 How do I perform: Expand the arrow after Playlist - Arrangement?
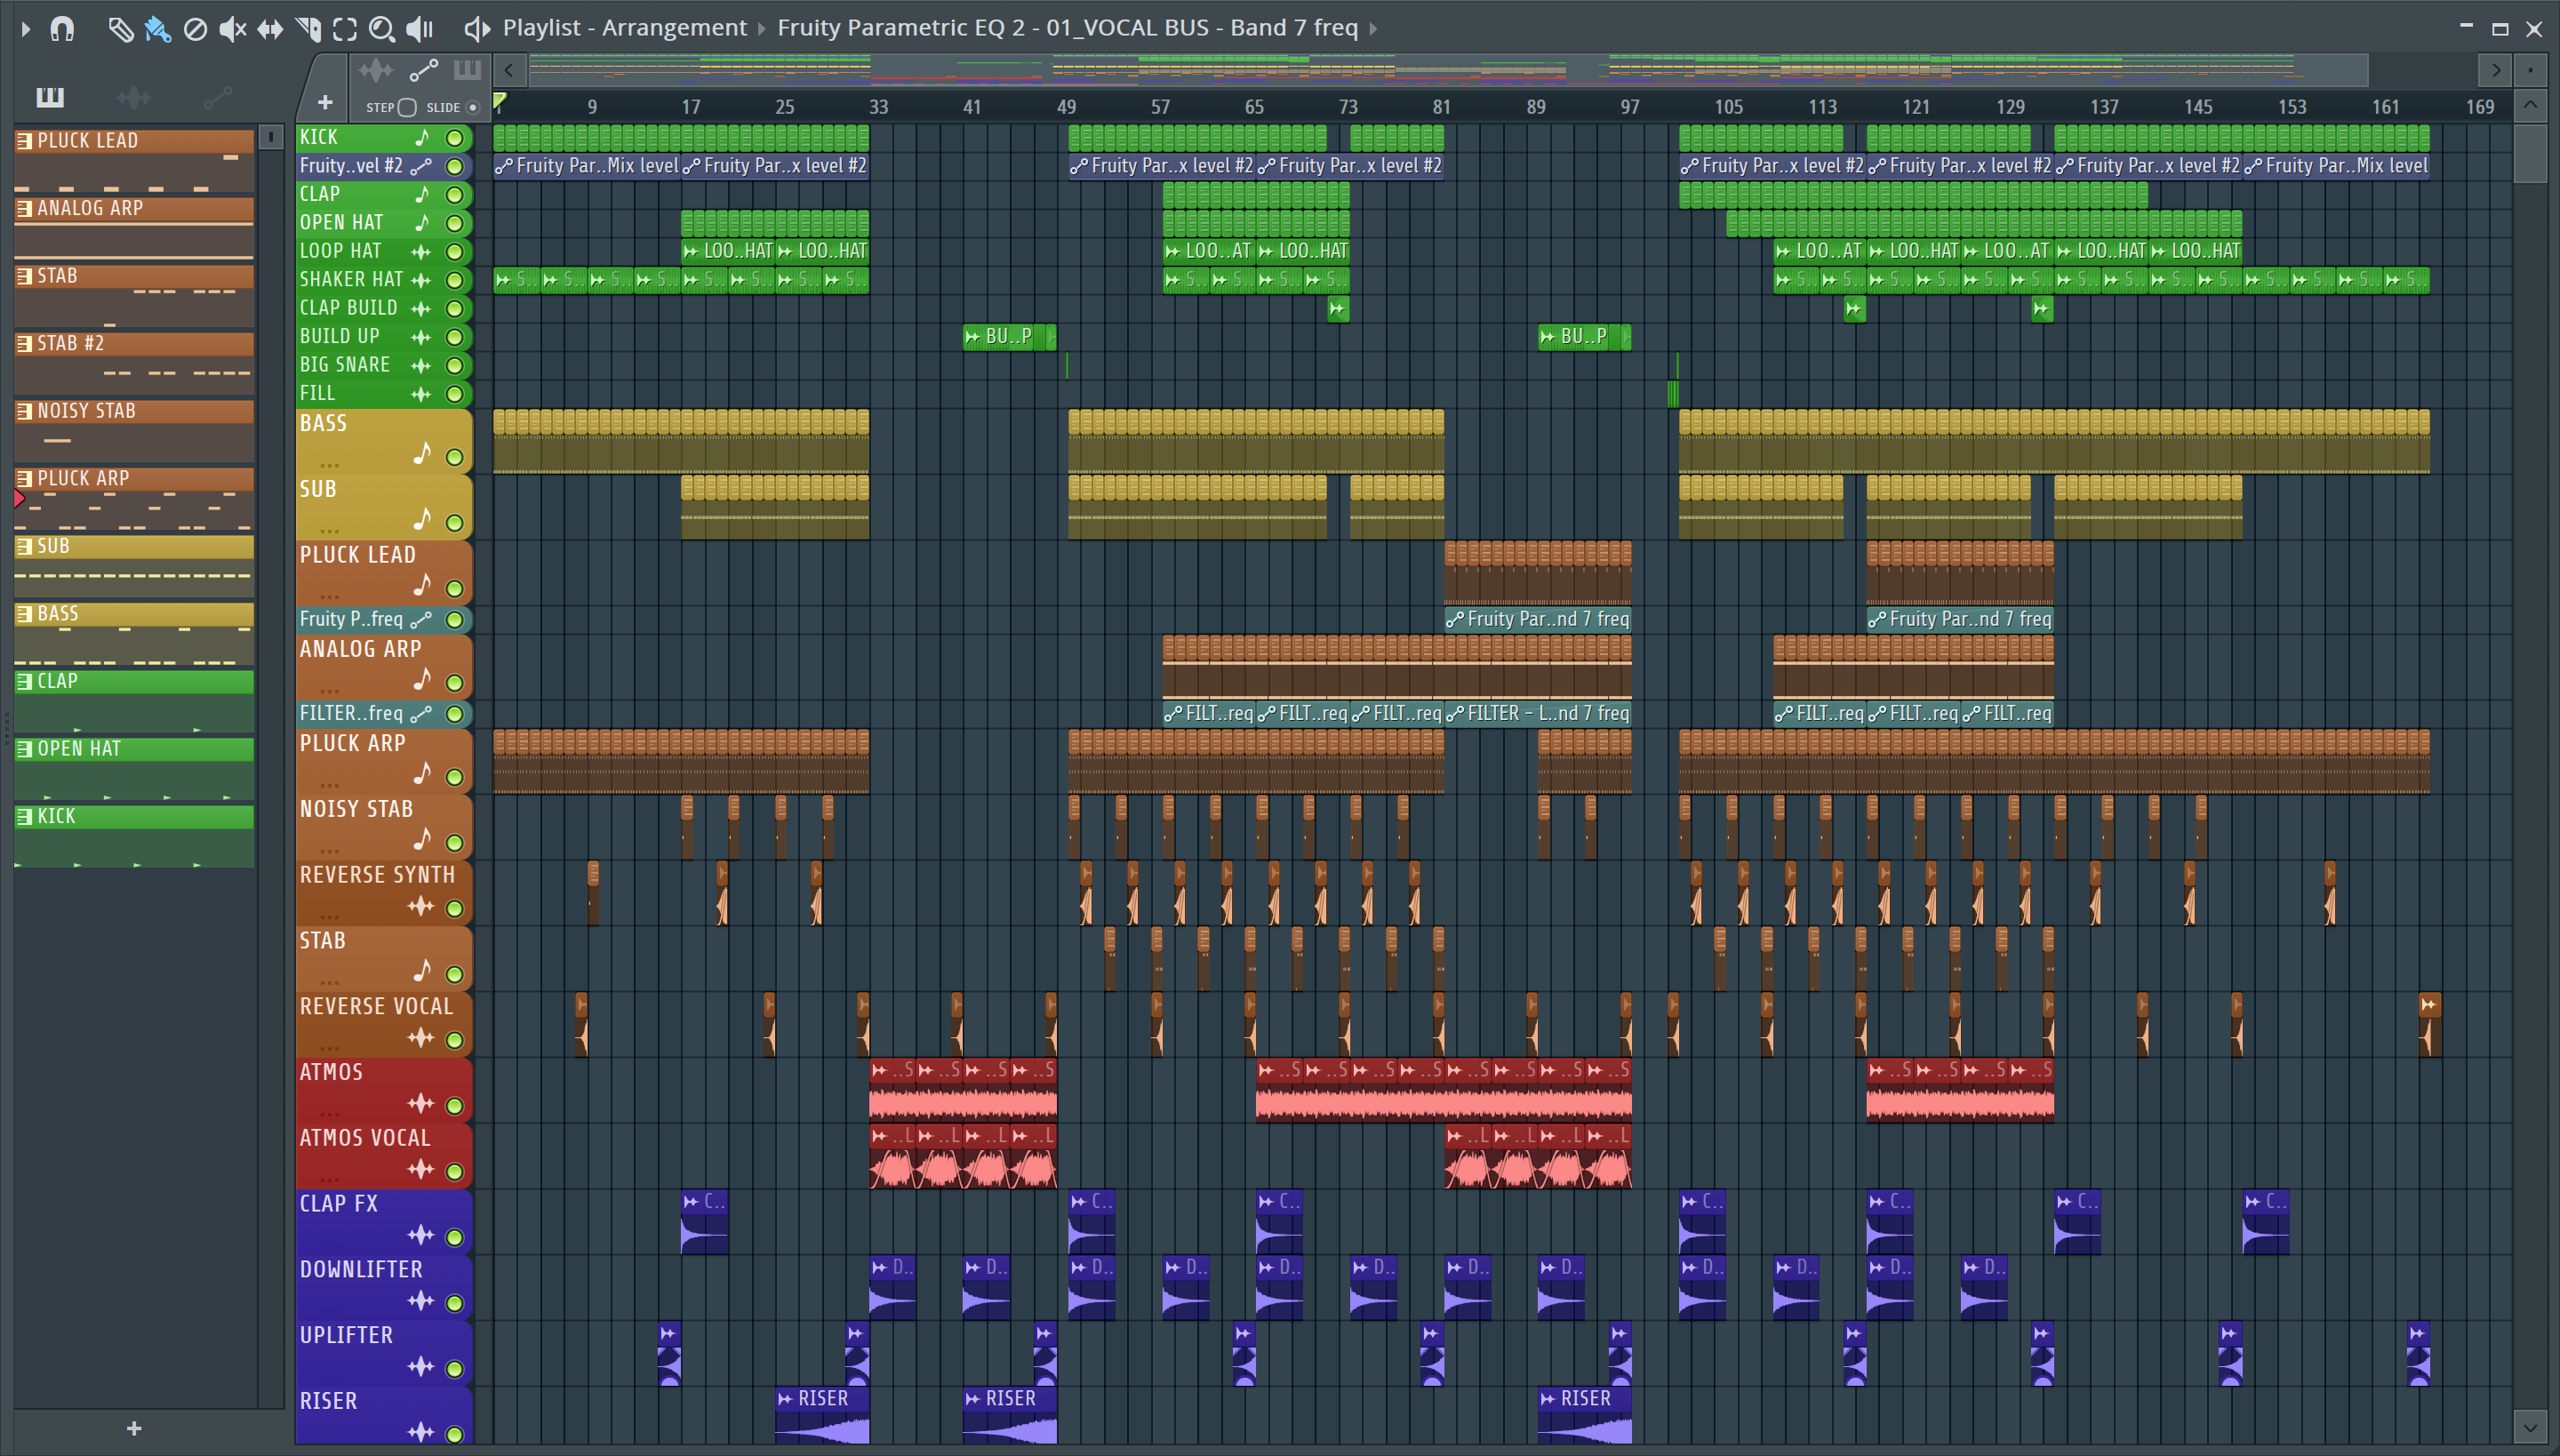762,28
